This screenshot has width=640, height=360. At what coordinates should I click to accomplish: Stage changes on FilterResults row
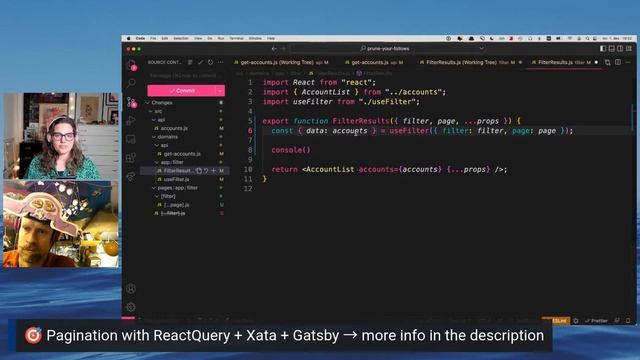213,171
